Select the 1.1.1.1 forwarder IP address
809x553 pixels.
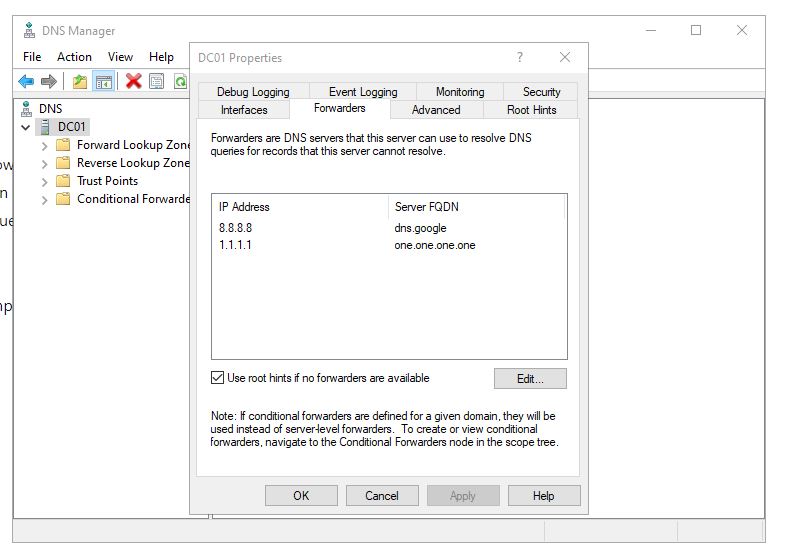pos(235,245)
